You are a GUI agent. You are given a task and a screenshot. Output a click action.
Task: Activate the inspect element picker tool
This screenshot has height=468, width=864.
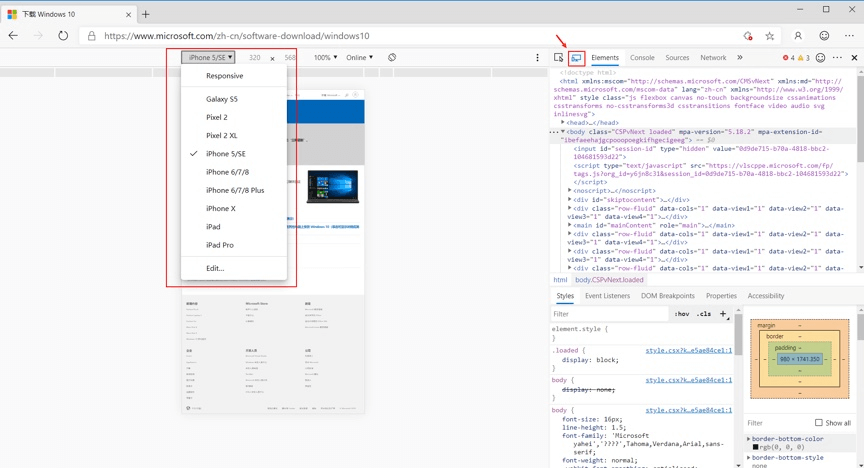(559, 58)
